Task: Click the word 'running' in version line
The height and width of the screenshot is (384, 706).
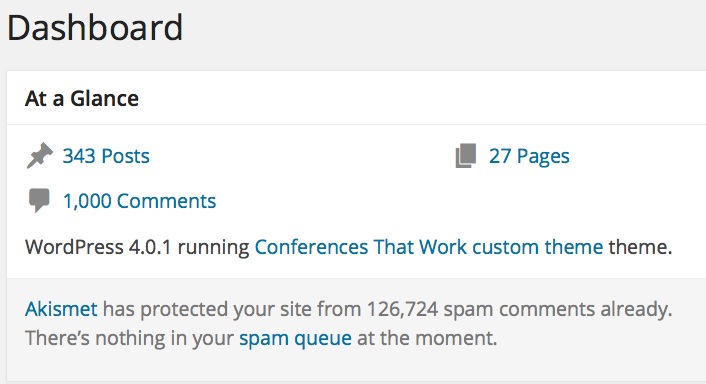Action: [x=213, y=247]
